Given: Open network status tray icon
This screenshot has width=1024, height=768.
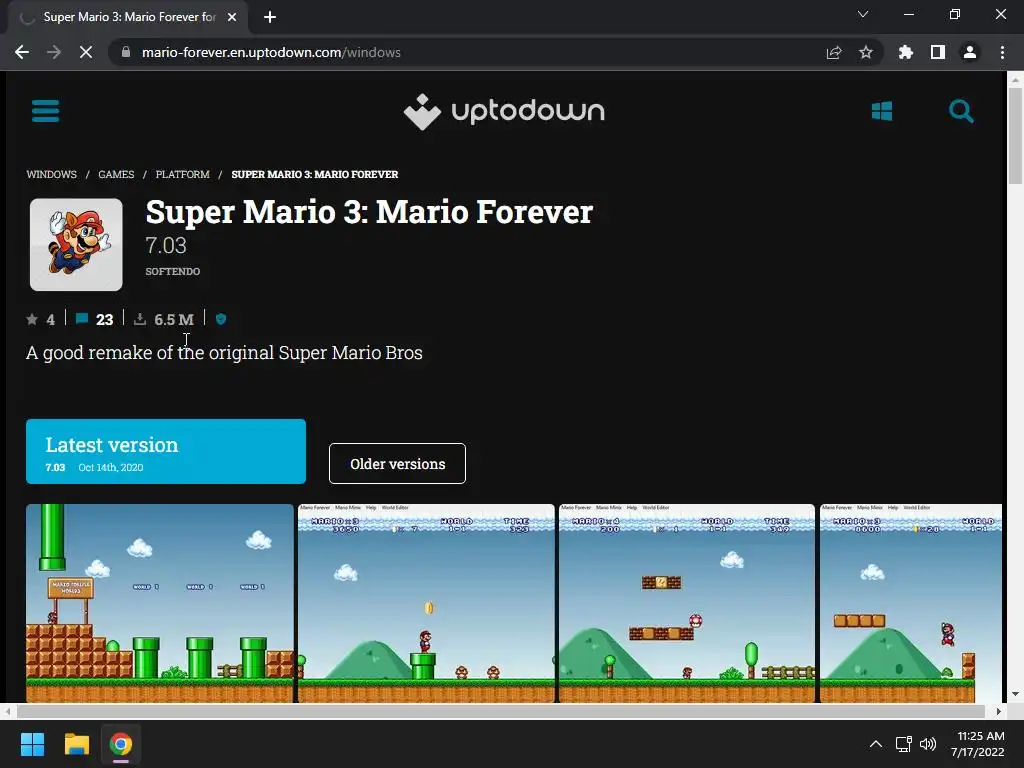Looking at the screenshot, I should tap(904, 744).
